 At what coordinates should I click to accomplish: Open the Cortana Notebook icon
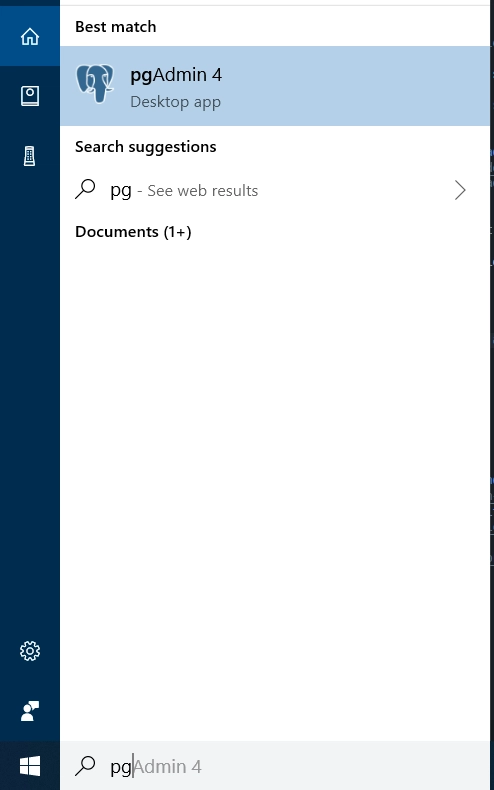(30, 96)
